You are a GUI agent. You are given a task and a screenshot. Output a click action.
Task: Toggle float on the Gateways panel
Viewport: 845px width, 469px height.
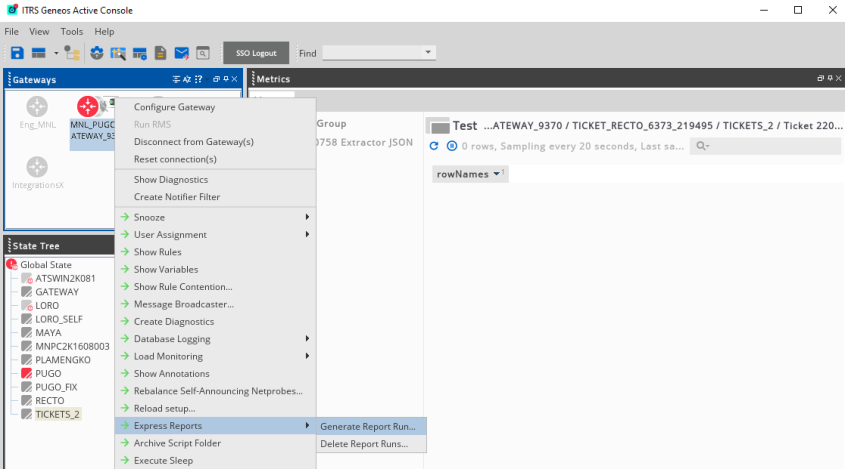(216, 79)
